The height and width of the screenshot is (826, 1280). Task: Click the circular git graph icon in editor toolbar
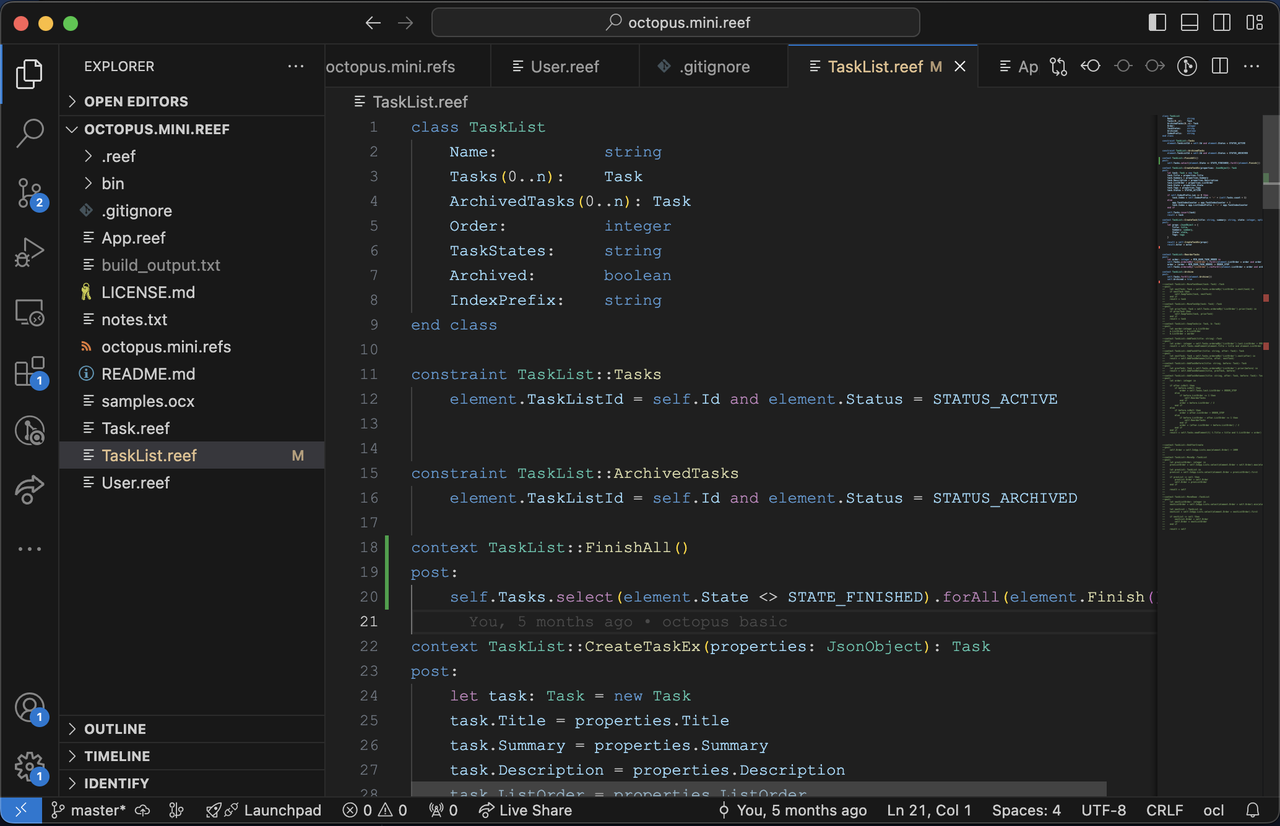1187,66
